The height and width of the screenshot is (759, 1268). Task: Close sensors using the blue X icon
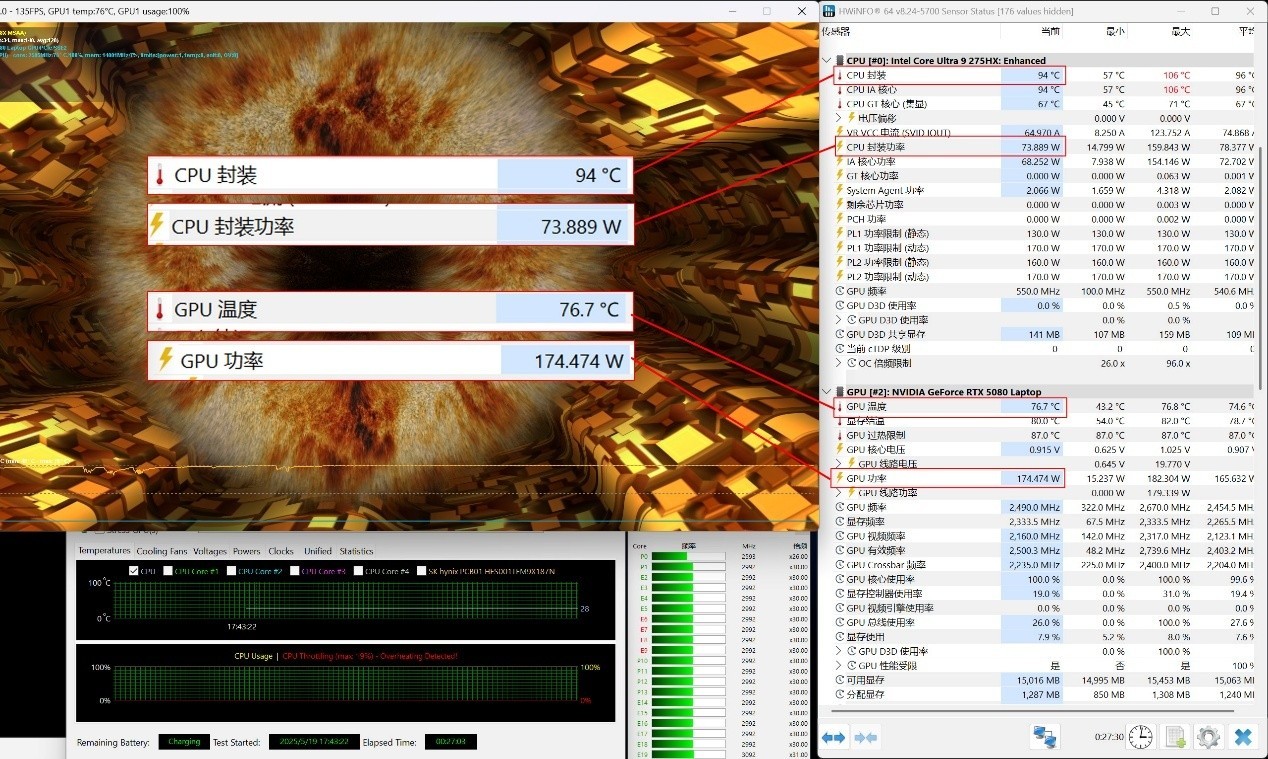click(x=1243, y=737)
